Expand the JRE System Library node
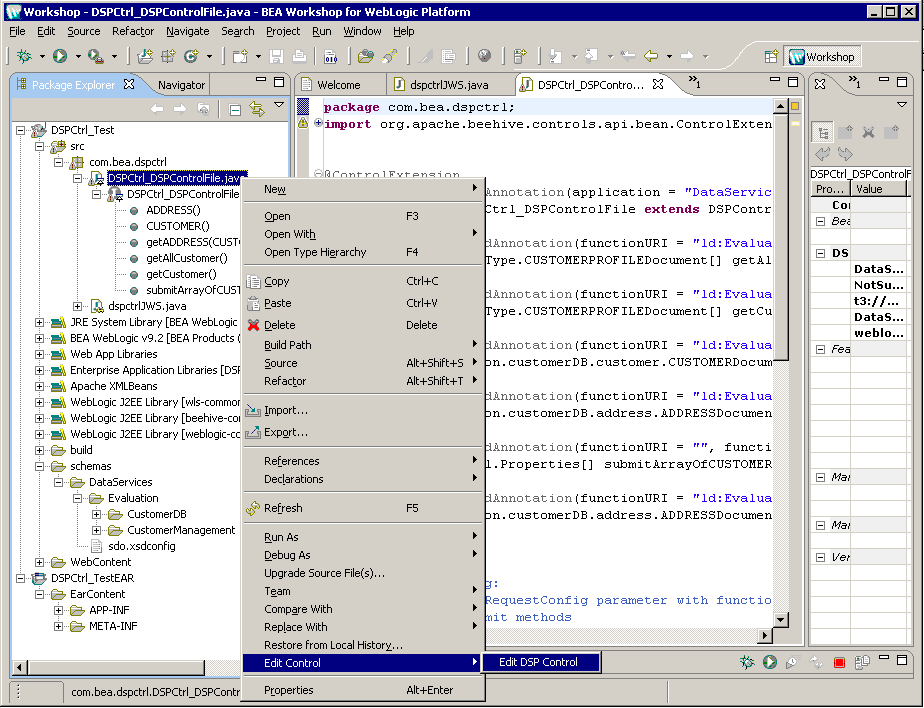The width and height of the screenshot is (924, 708). coord(40,322)
